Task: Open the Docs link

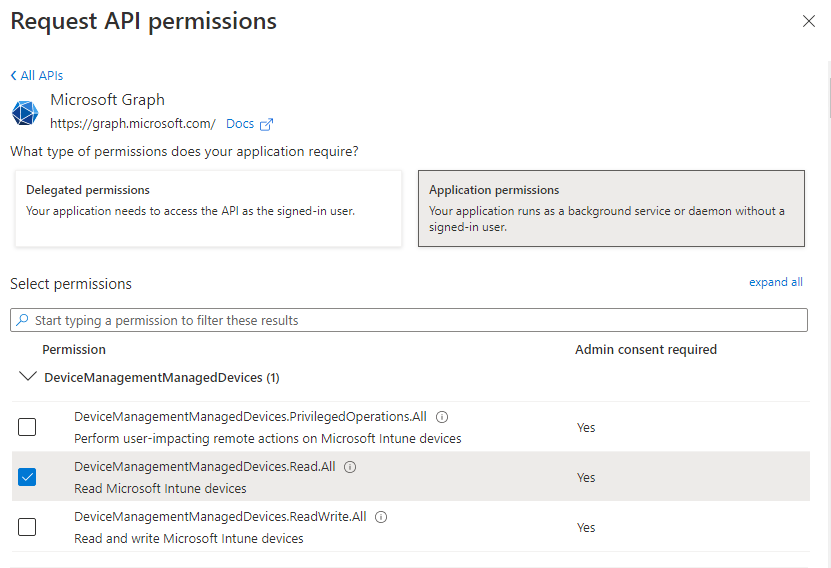Action: [240, 123]
